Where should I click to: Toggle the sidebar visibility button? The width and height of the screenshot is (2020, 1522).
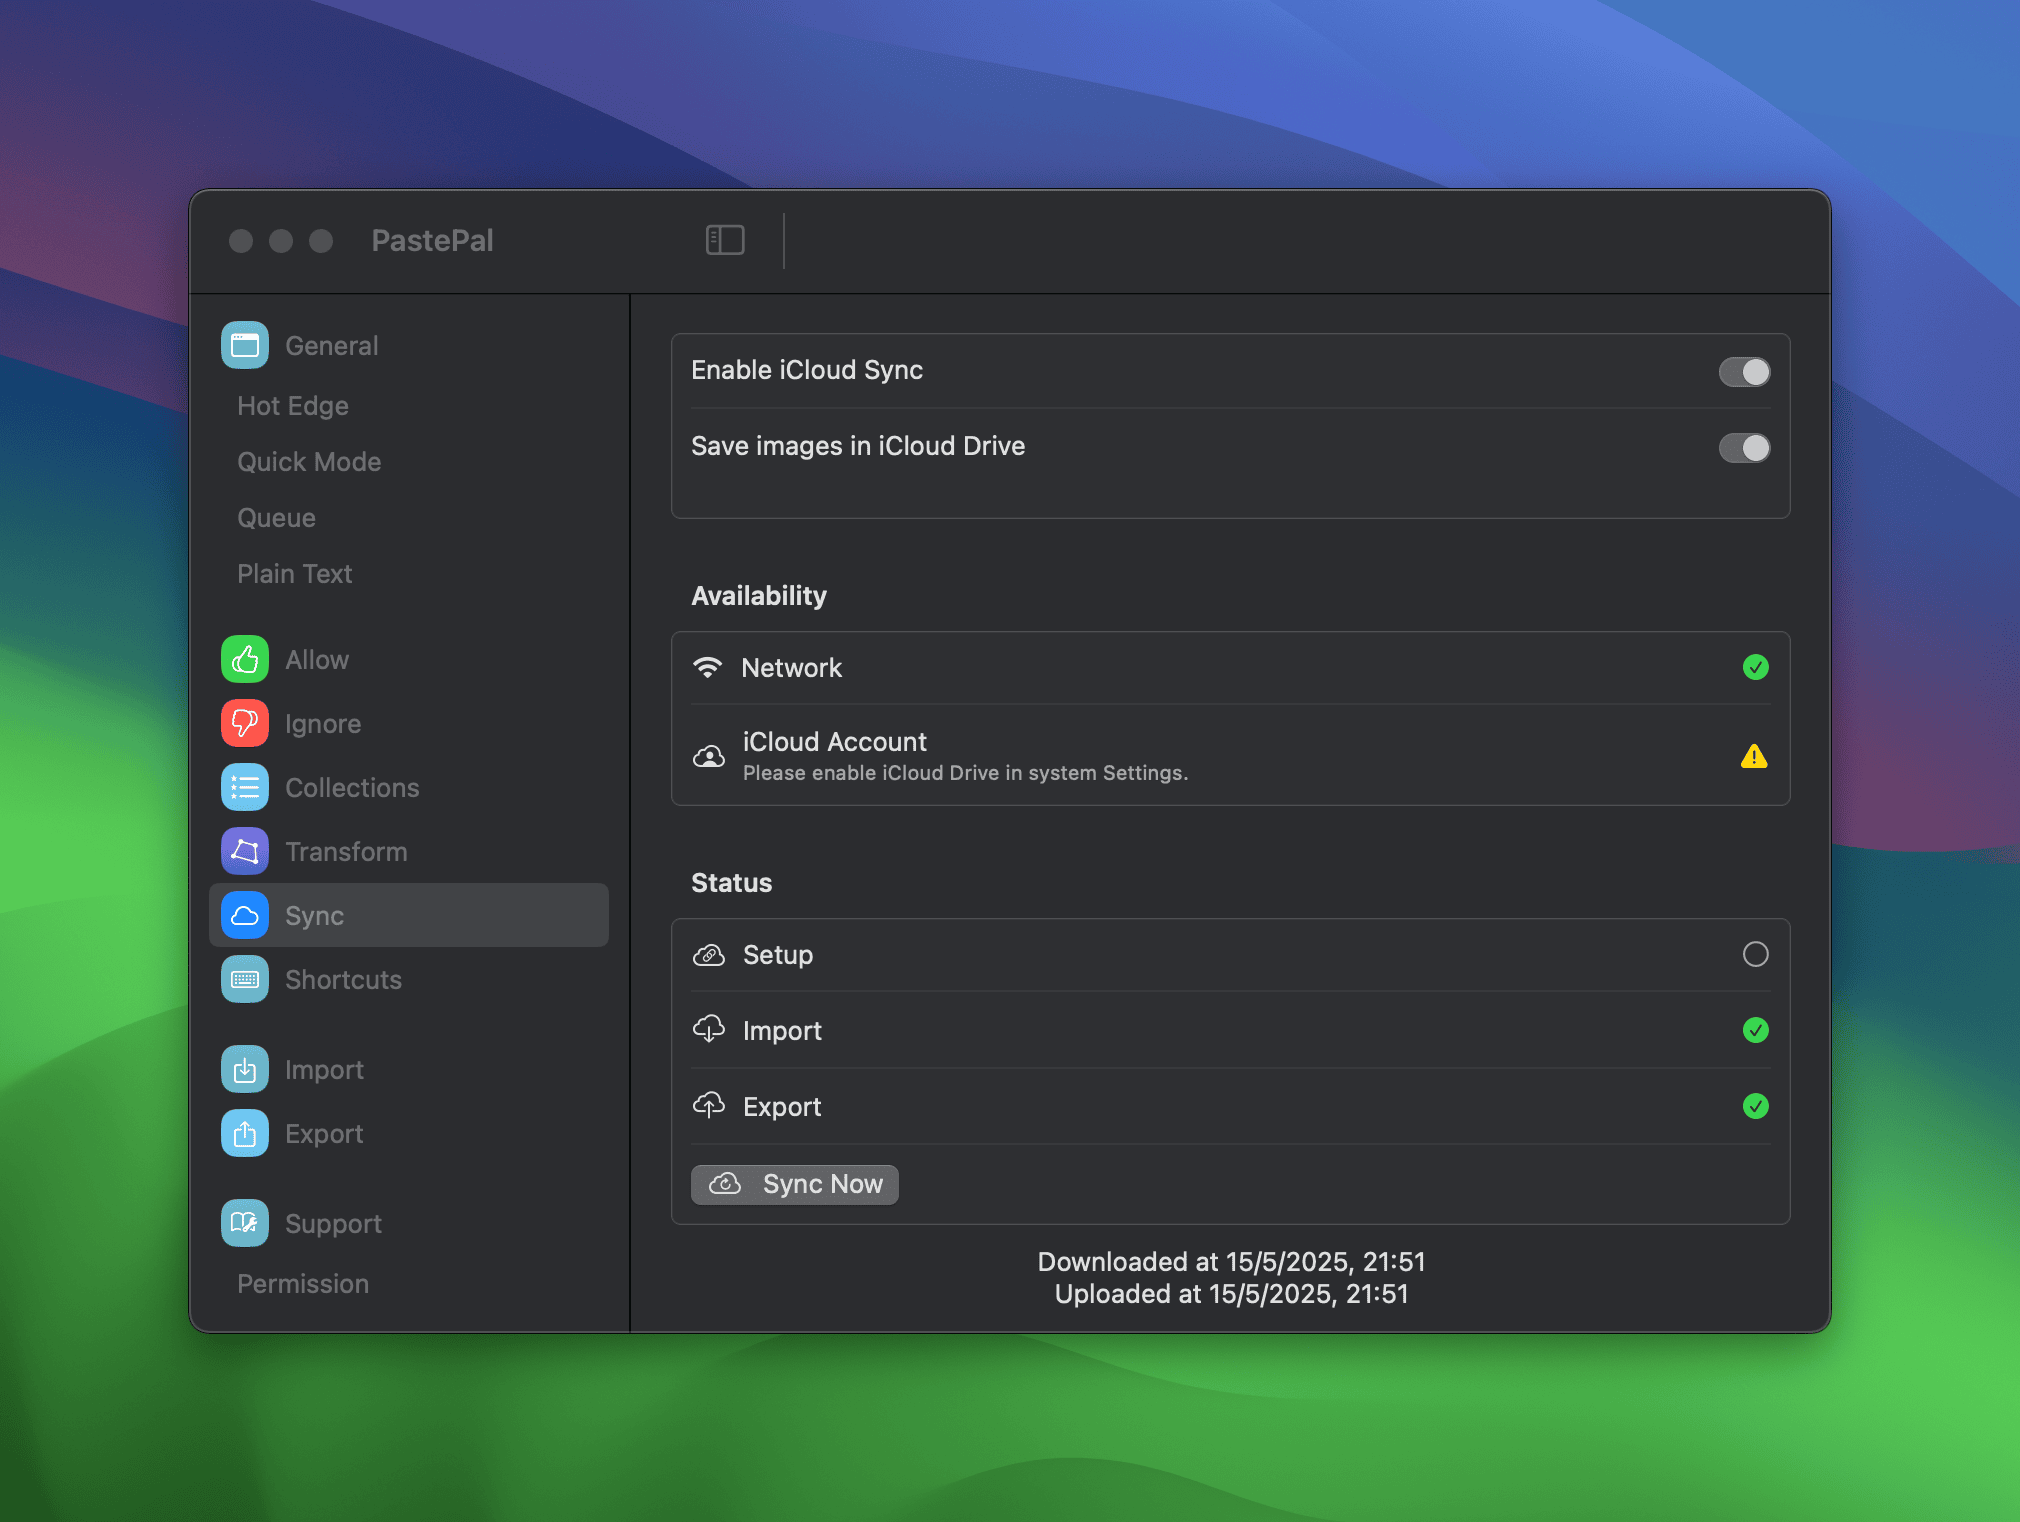coord(725,240)
